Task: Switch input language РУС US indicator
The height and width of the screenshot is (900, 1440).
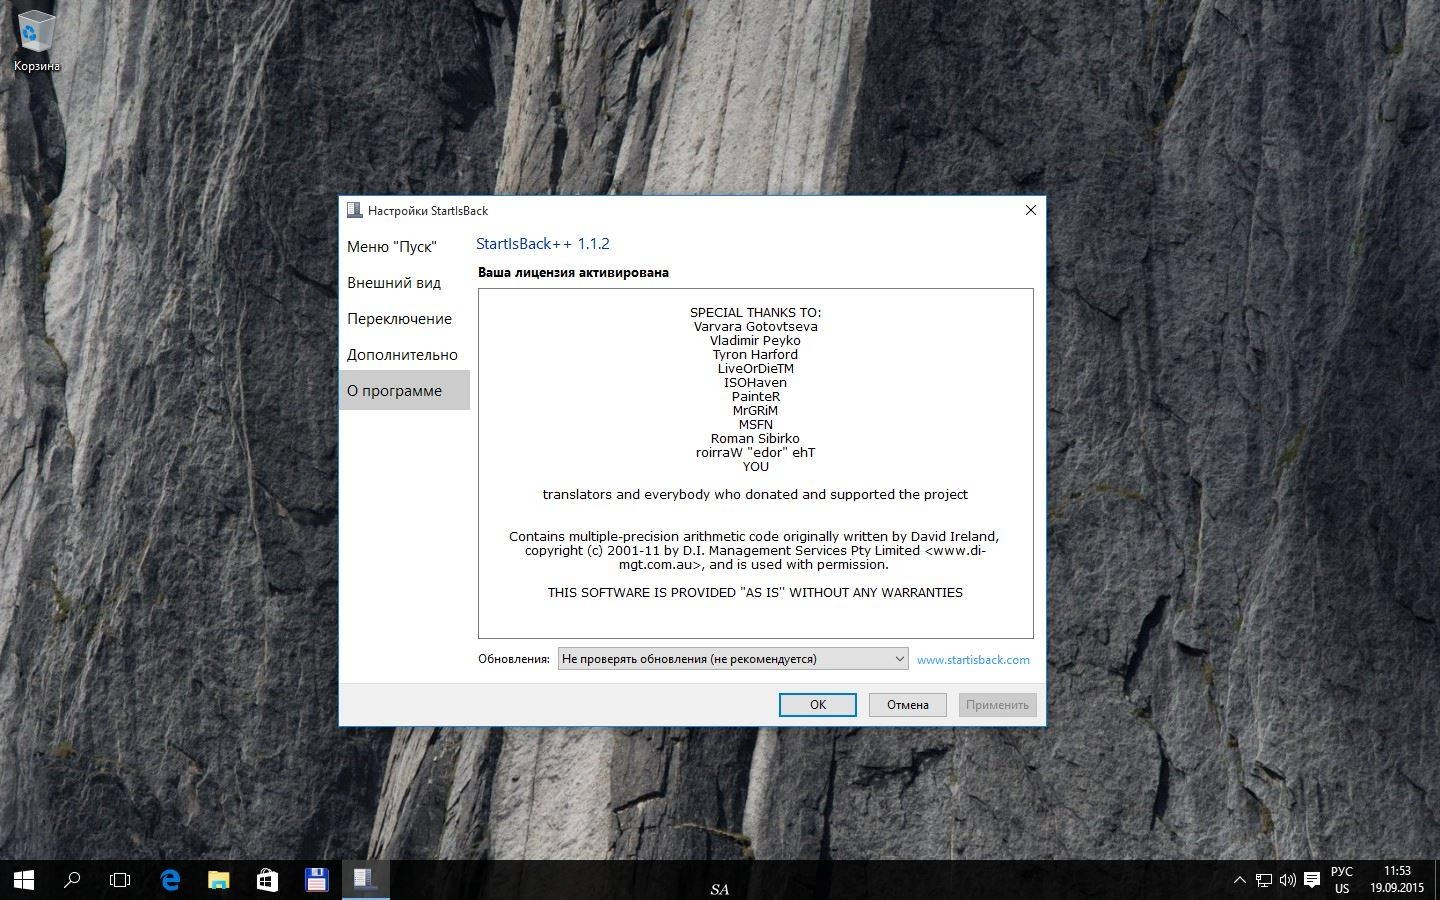Action: tap(1342, 880)
